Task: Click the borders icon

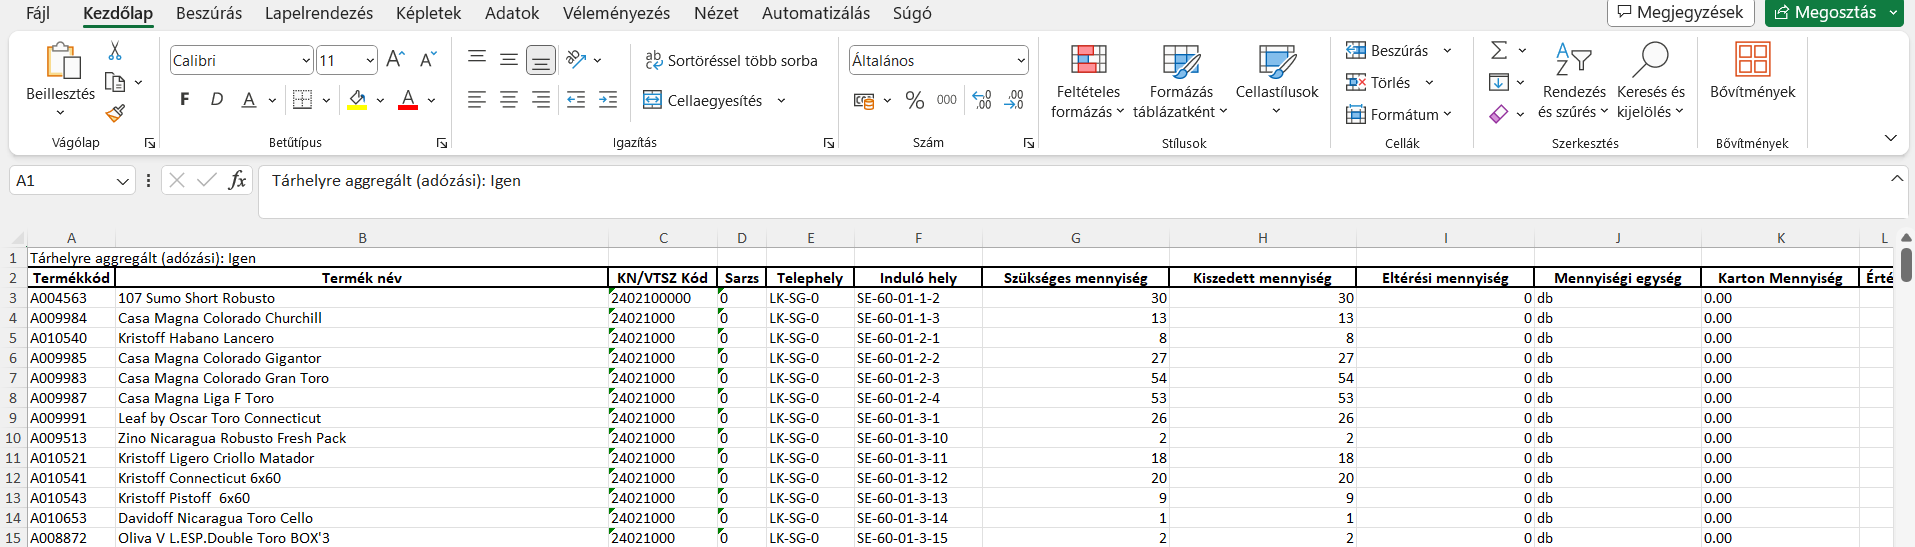Action: click(x=302, y=100)
